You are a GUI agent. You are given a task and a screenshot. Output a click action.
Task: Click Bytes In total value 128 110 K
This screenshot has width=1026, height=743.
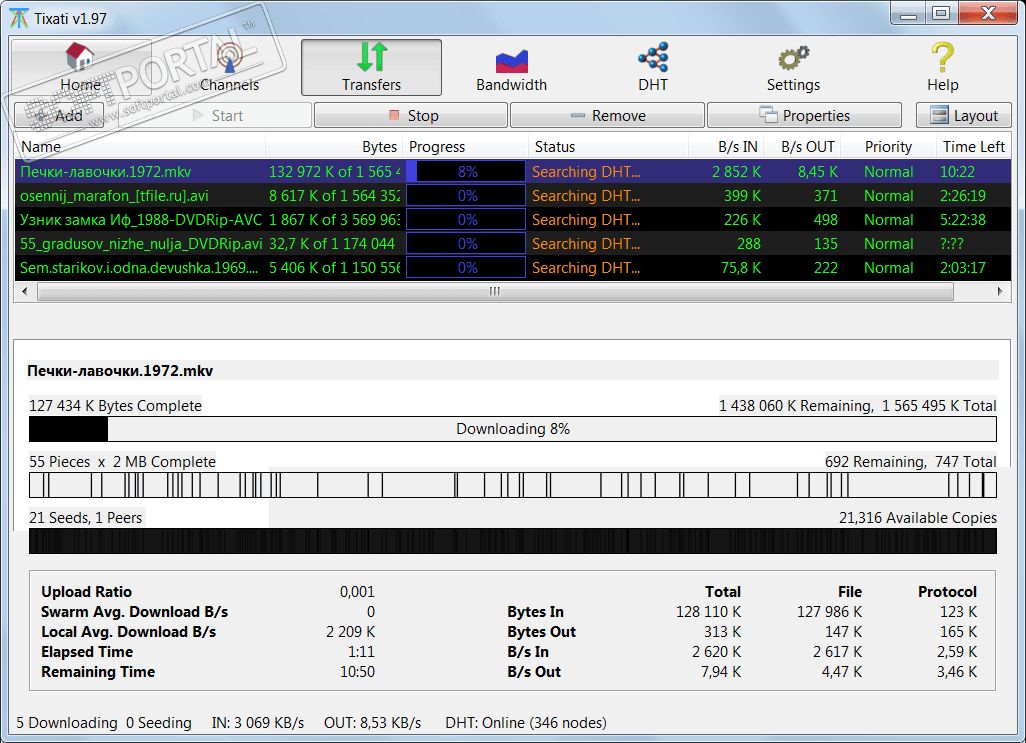pos(708,612)
